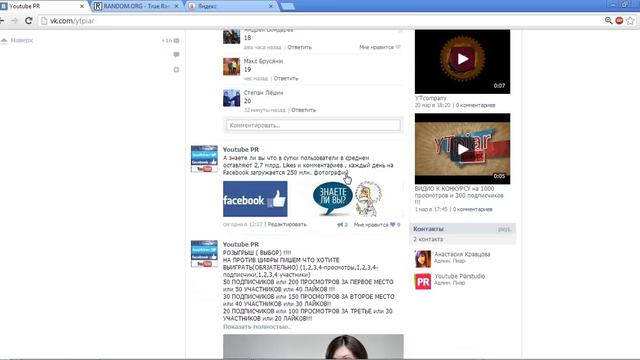Viewport: 640px width, 360px height.
Task: Close the Яндекс tab
Action: click(x=271, y=6)
